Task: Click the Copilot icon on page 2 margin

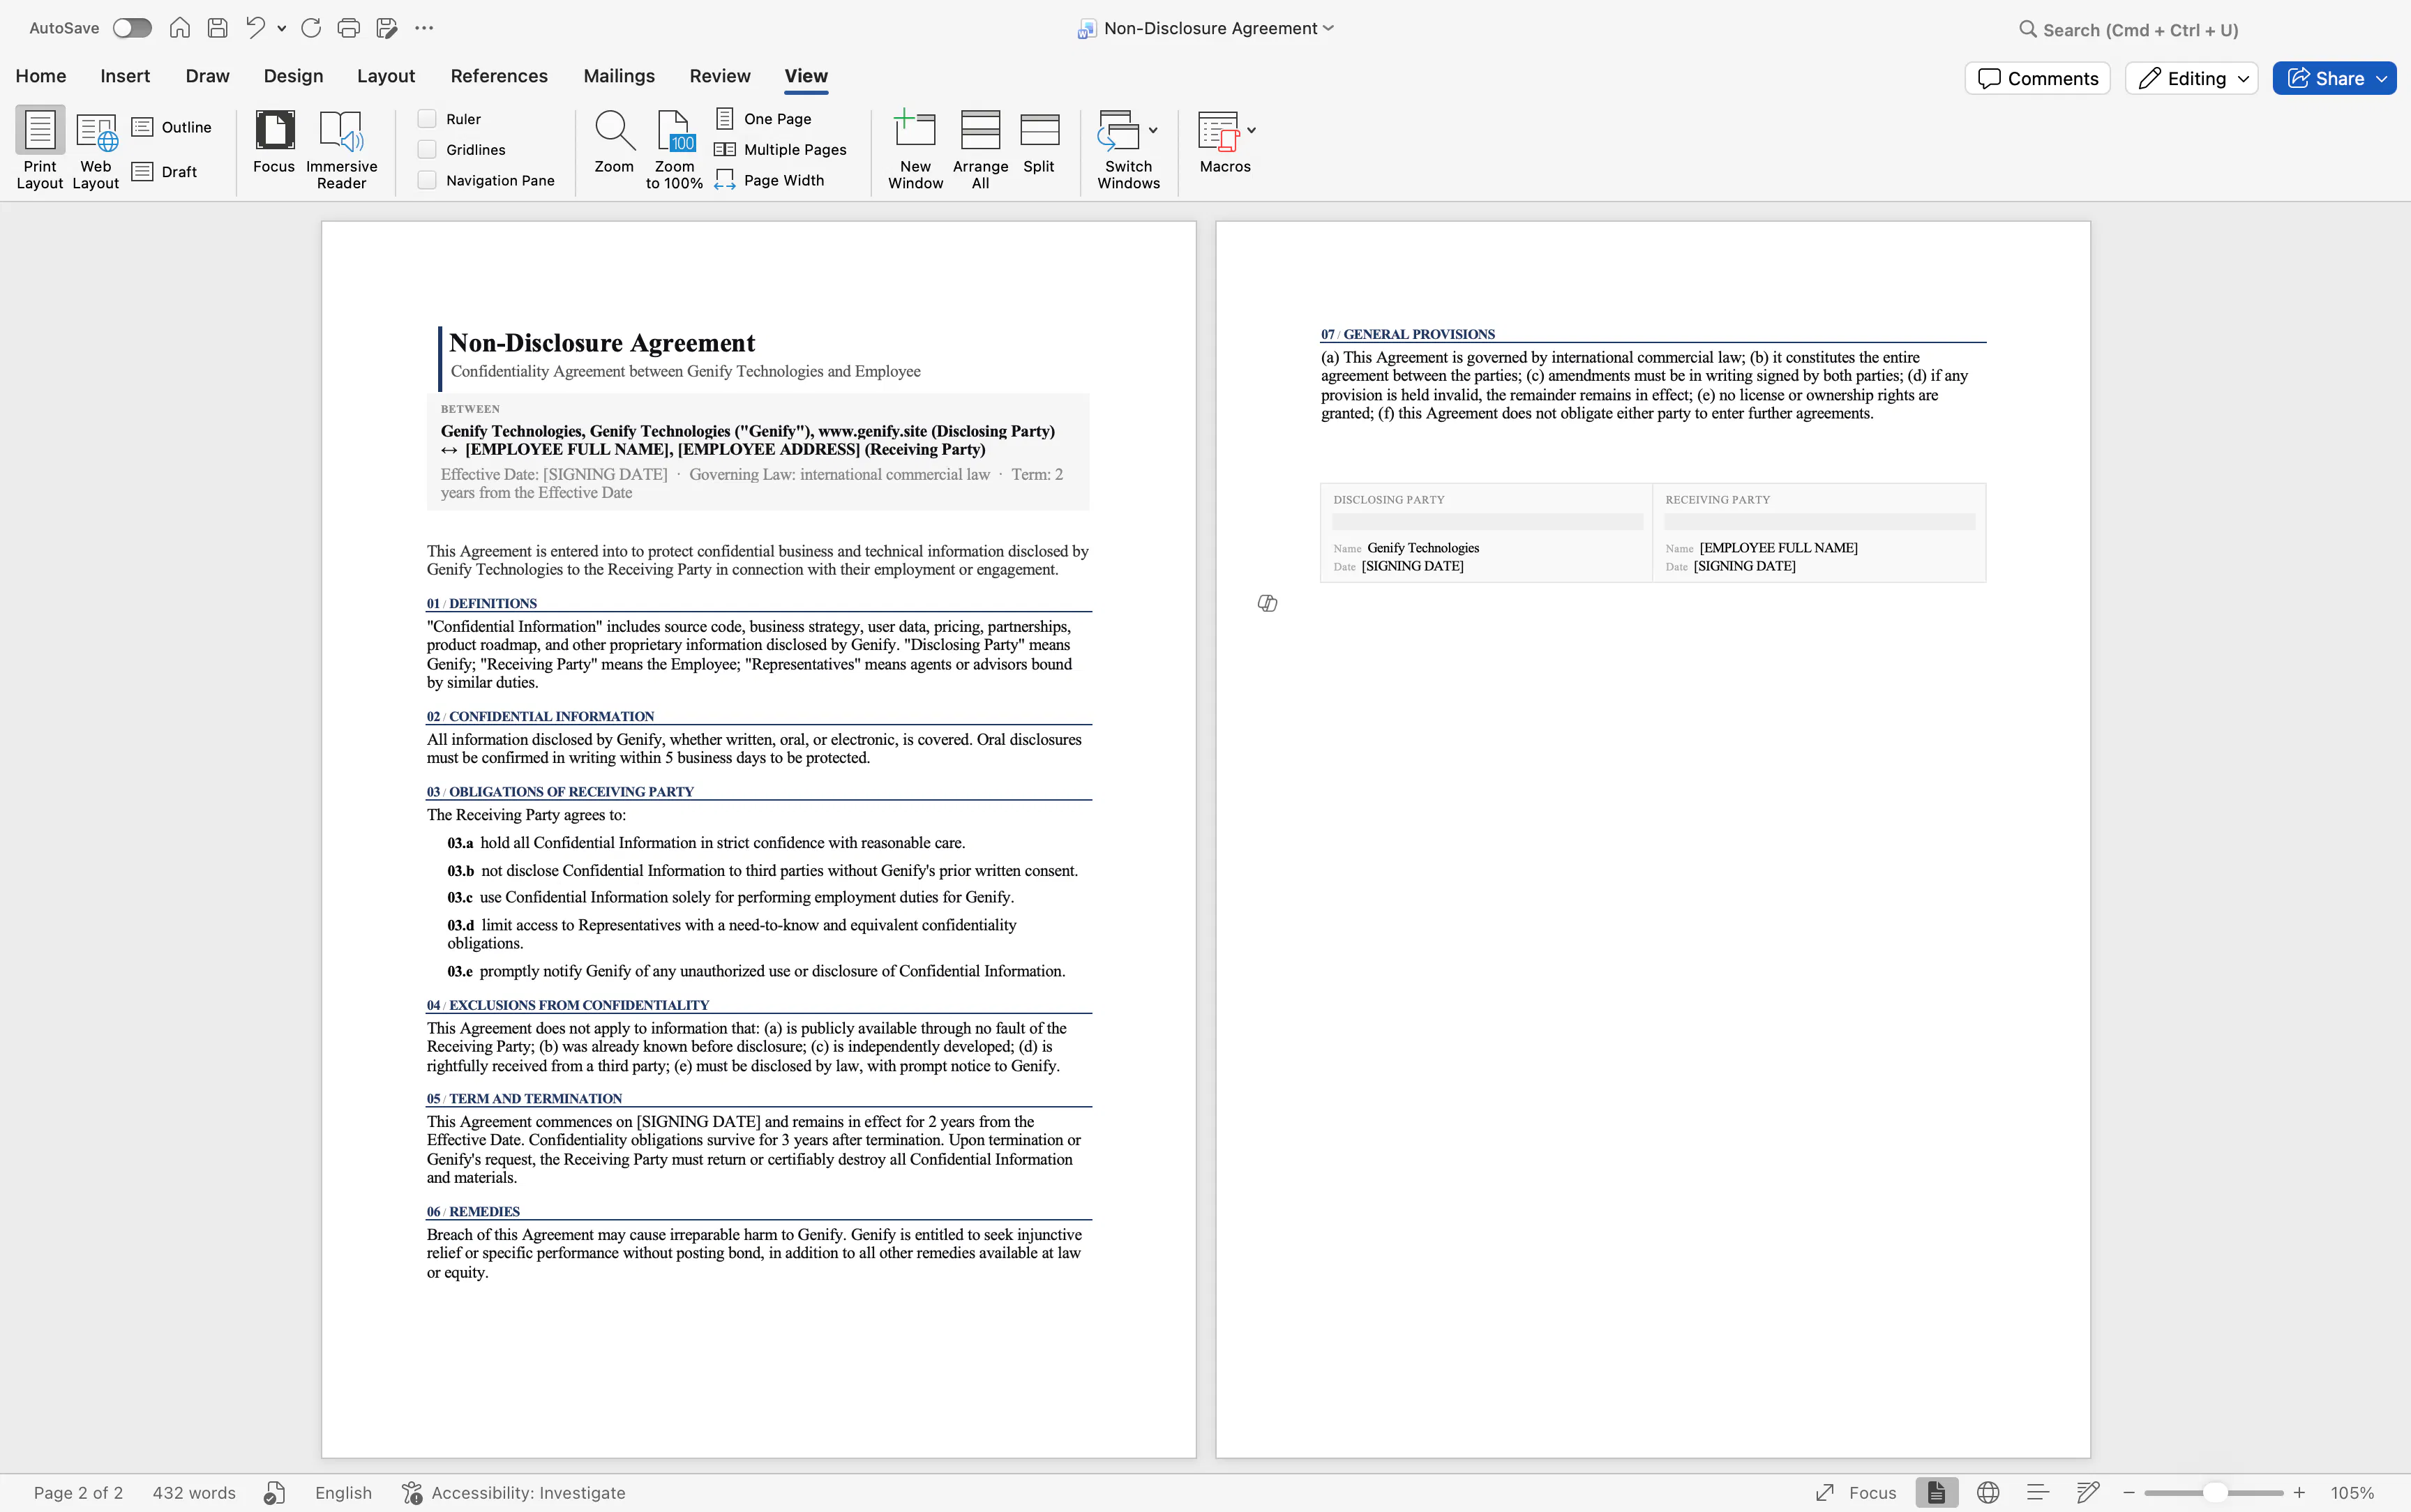Action: (1267, 603)
